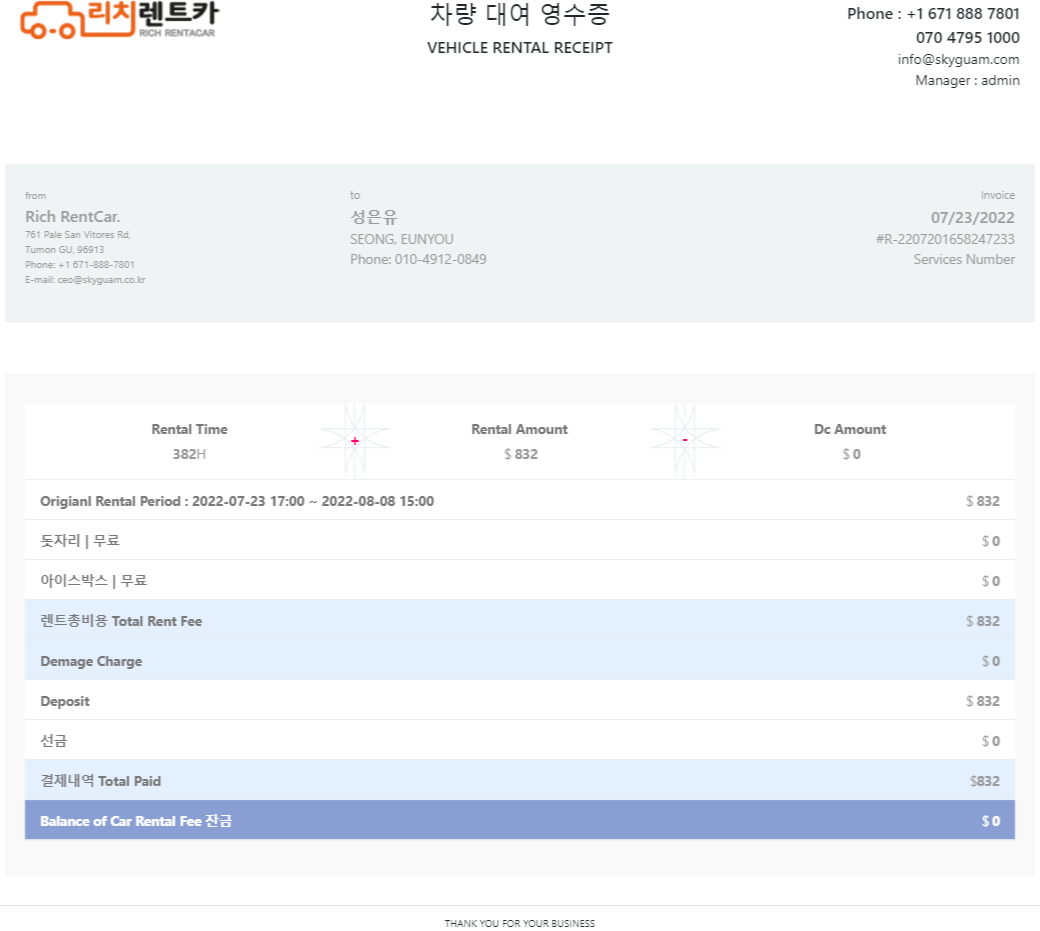Select the 선금 row label
1040x931 pixels.
tap(54, 741)
